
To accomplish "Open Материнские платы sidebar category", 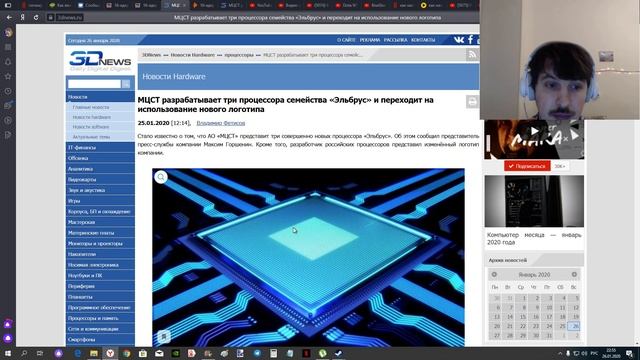I will click(x=100, y=233).
